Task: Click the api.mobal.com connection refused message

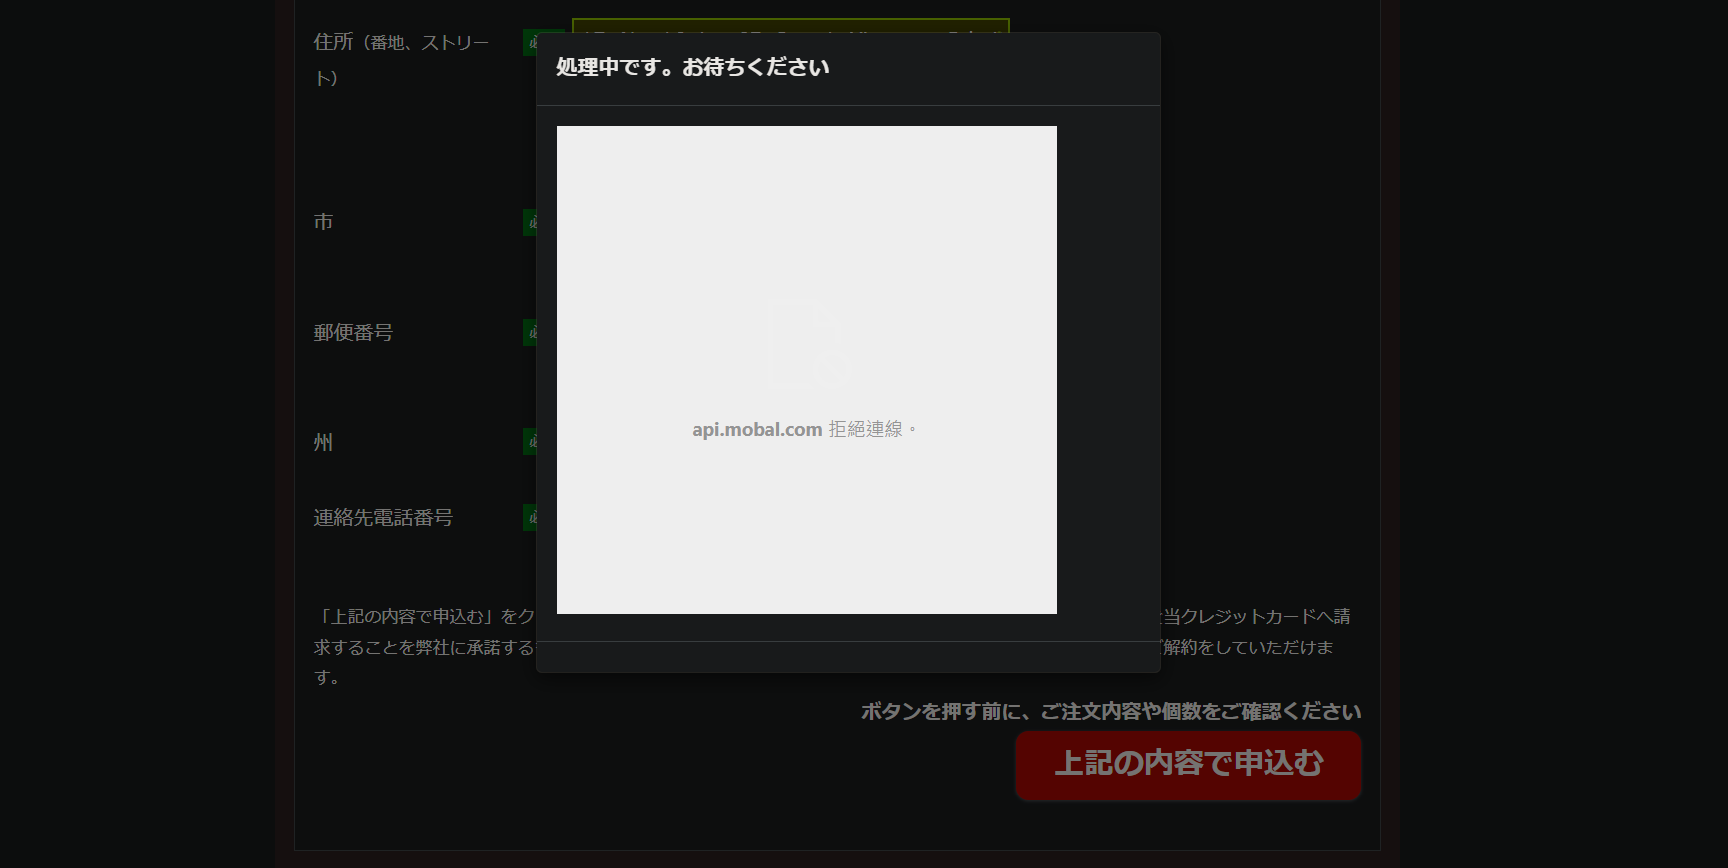Action: coord(805,429)
